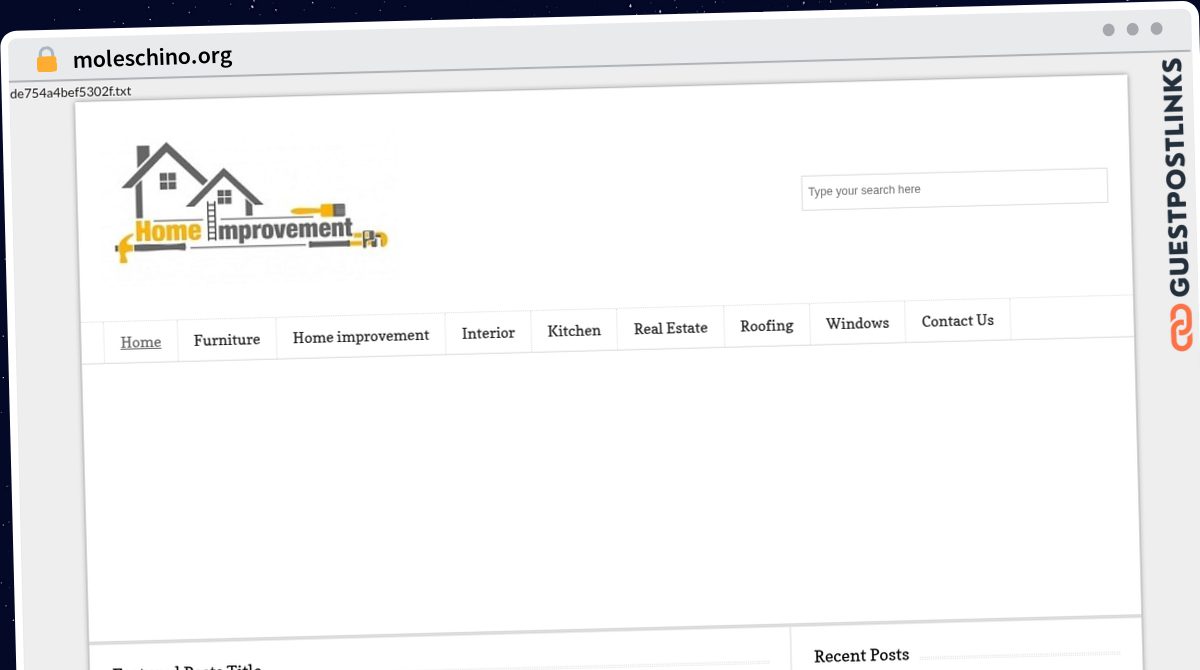Click the middle gray window dot

(1133, 29)
